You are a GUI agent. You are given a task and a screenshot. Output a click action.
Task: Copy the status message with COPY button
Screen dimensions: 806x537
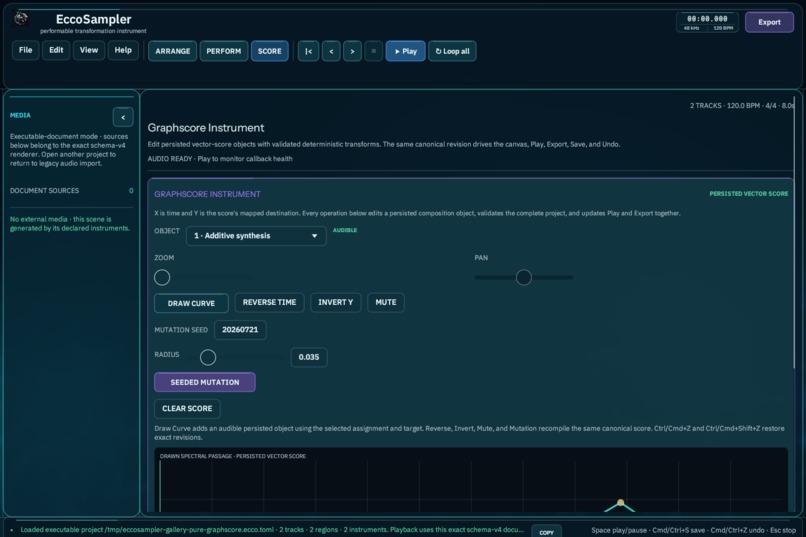546,532
